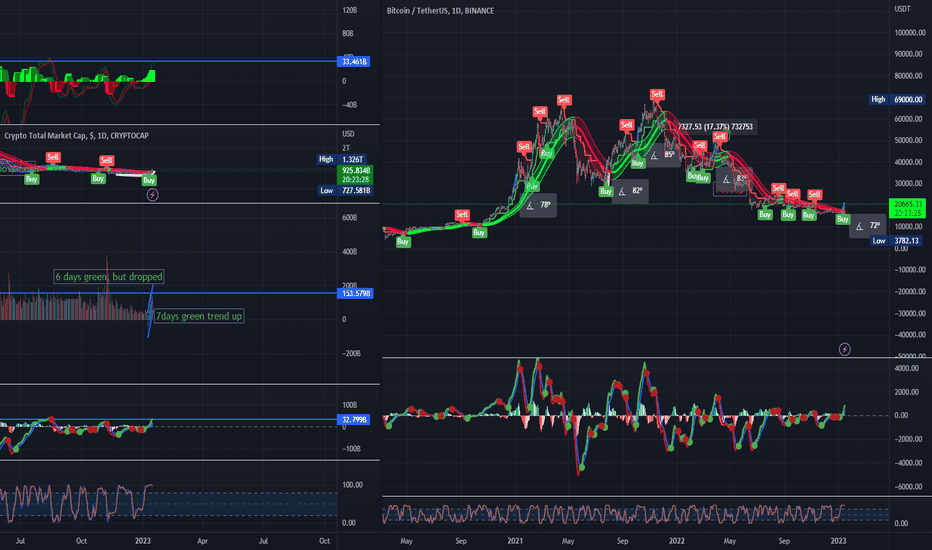Click the -20000.00 value on the Bitcoin price scale

pyautogui.click(x=909, y=291)
